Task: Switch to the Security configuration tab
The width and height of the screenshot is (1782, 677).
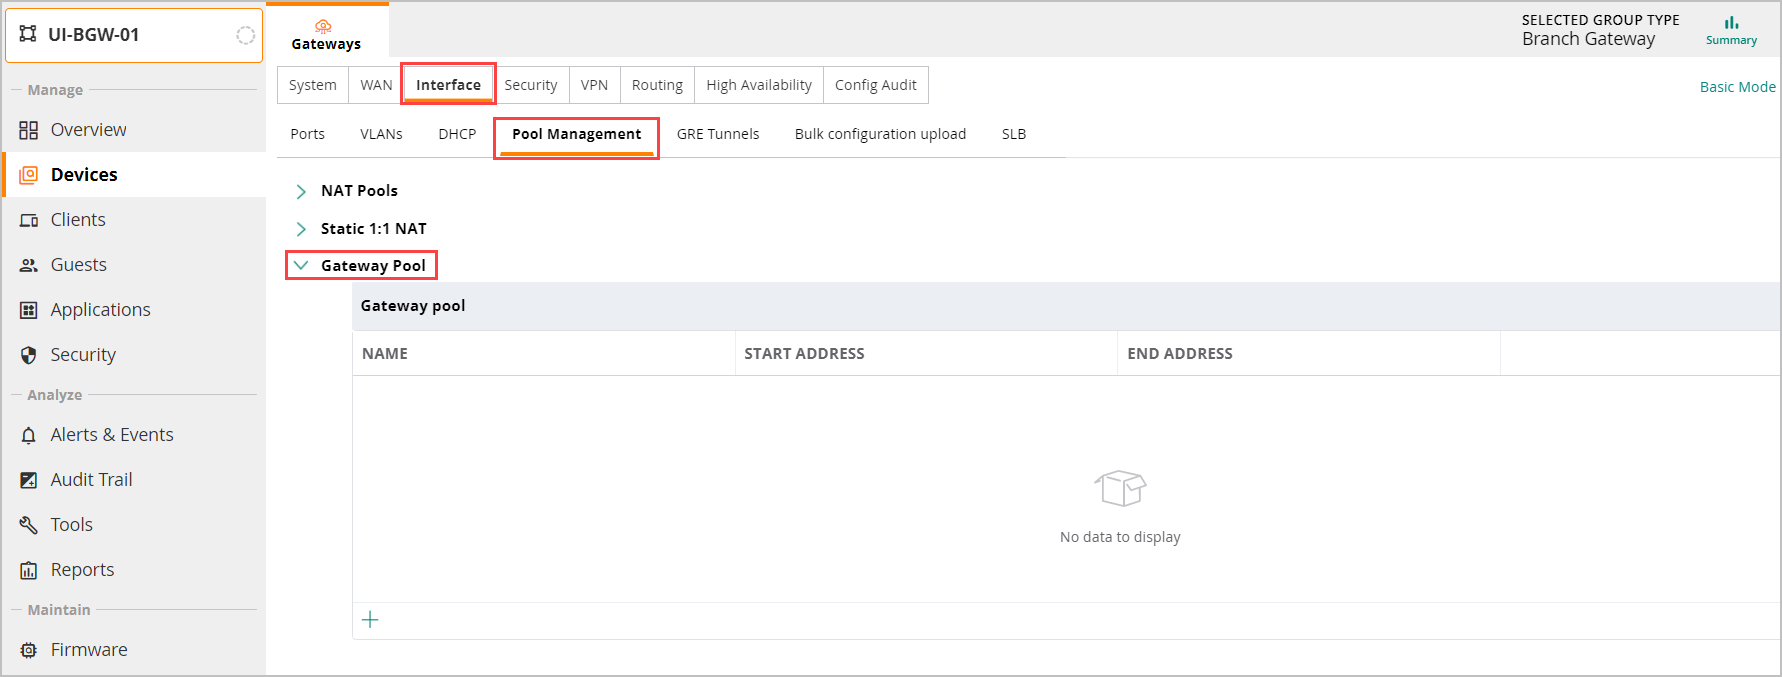Action: (531, 85)
